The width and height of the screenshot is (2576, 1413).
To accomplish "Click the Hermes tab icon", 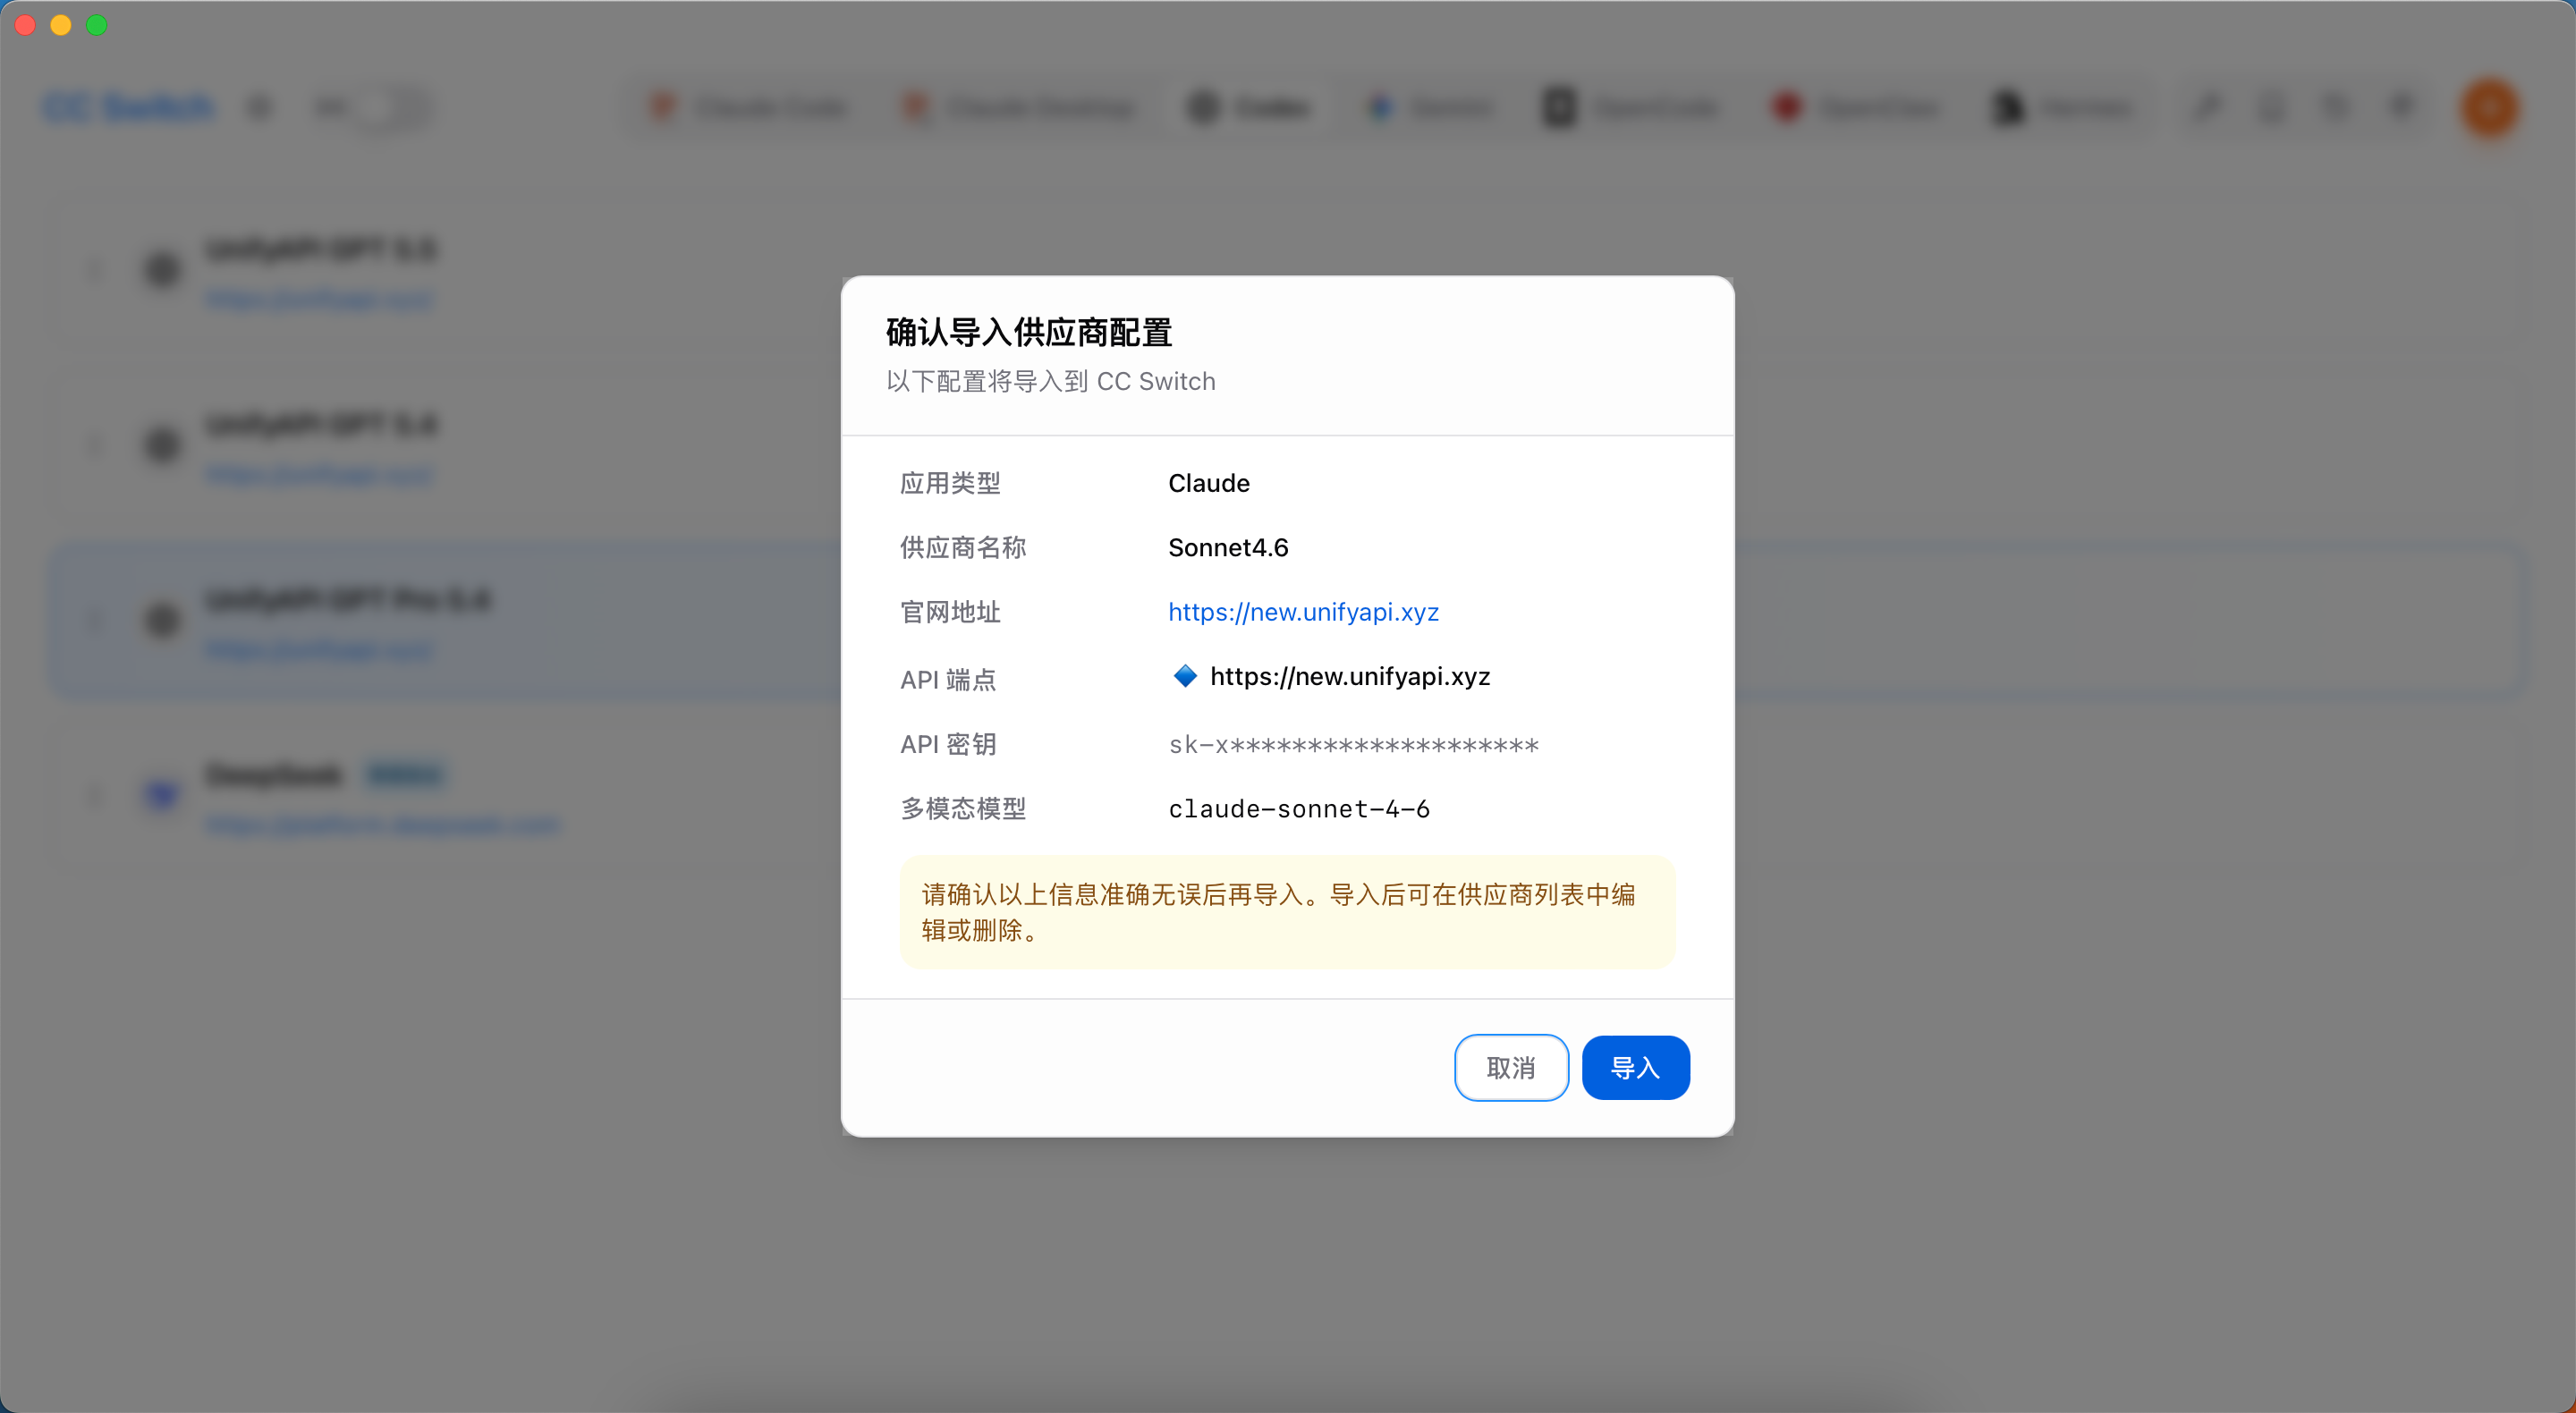I will [2007, 107].
